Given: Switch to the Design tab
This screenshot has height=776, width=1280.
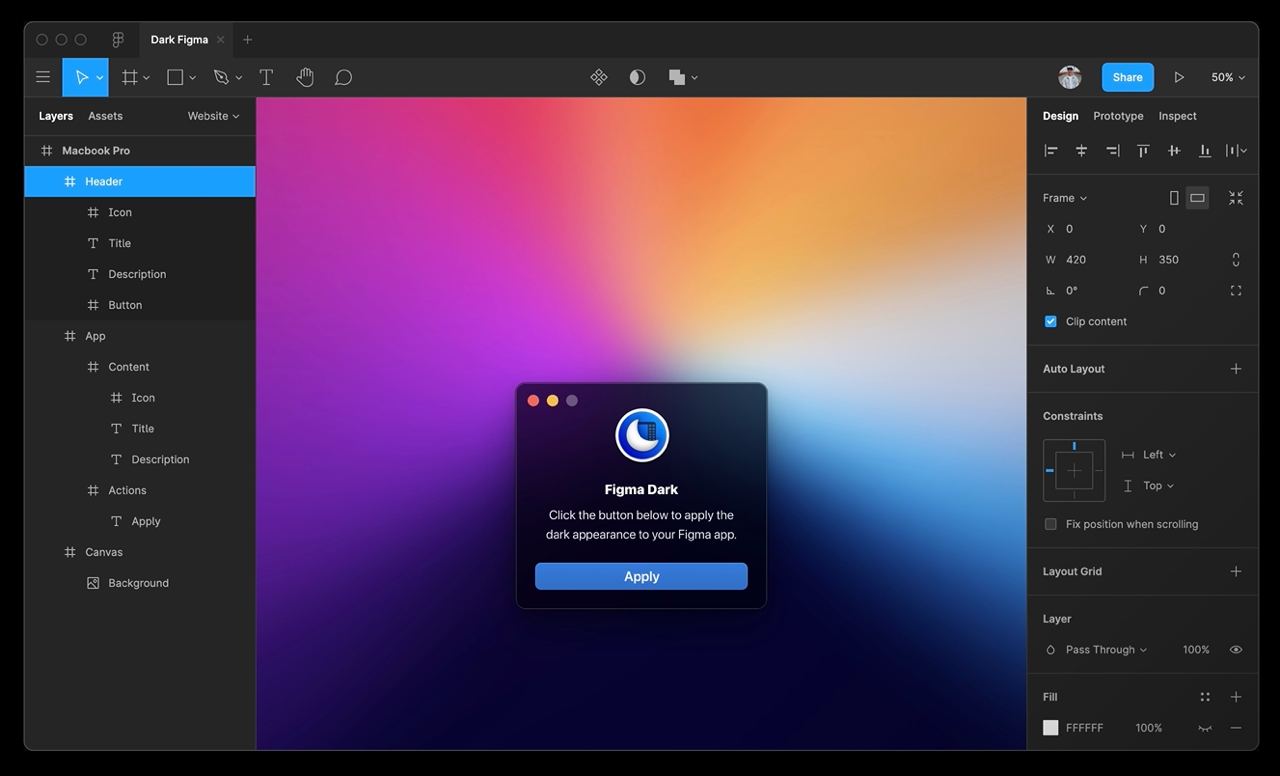Looking at the screenshot, I should [x=1060, y=116].
